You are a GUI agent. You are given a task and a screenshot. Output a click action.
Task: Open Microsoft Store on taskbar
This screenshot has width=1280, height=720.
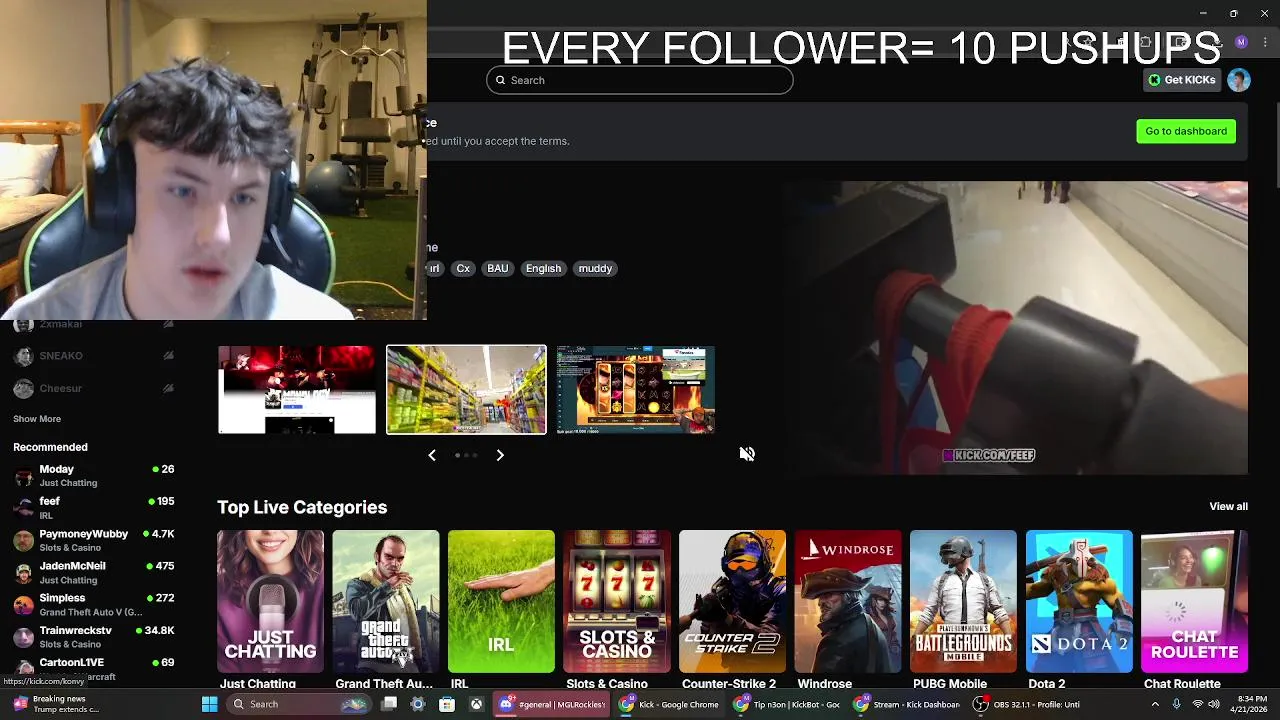point(447,704)
